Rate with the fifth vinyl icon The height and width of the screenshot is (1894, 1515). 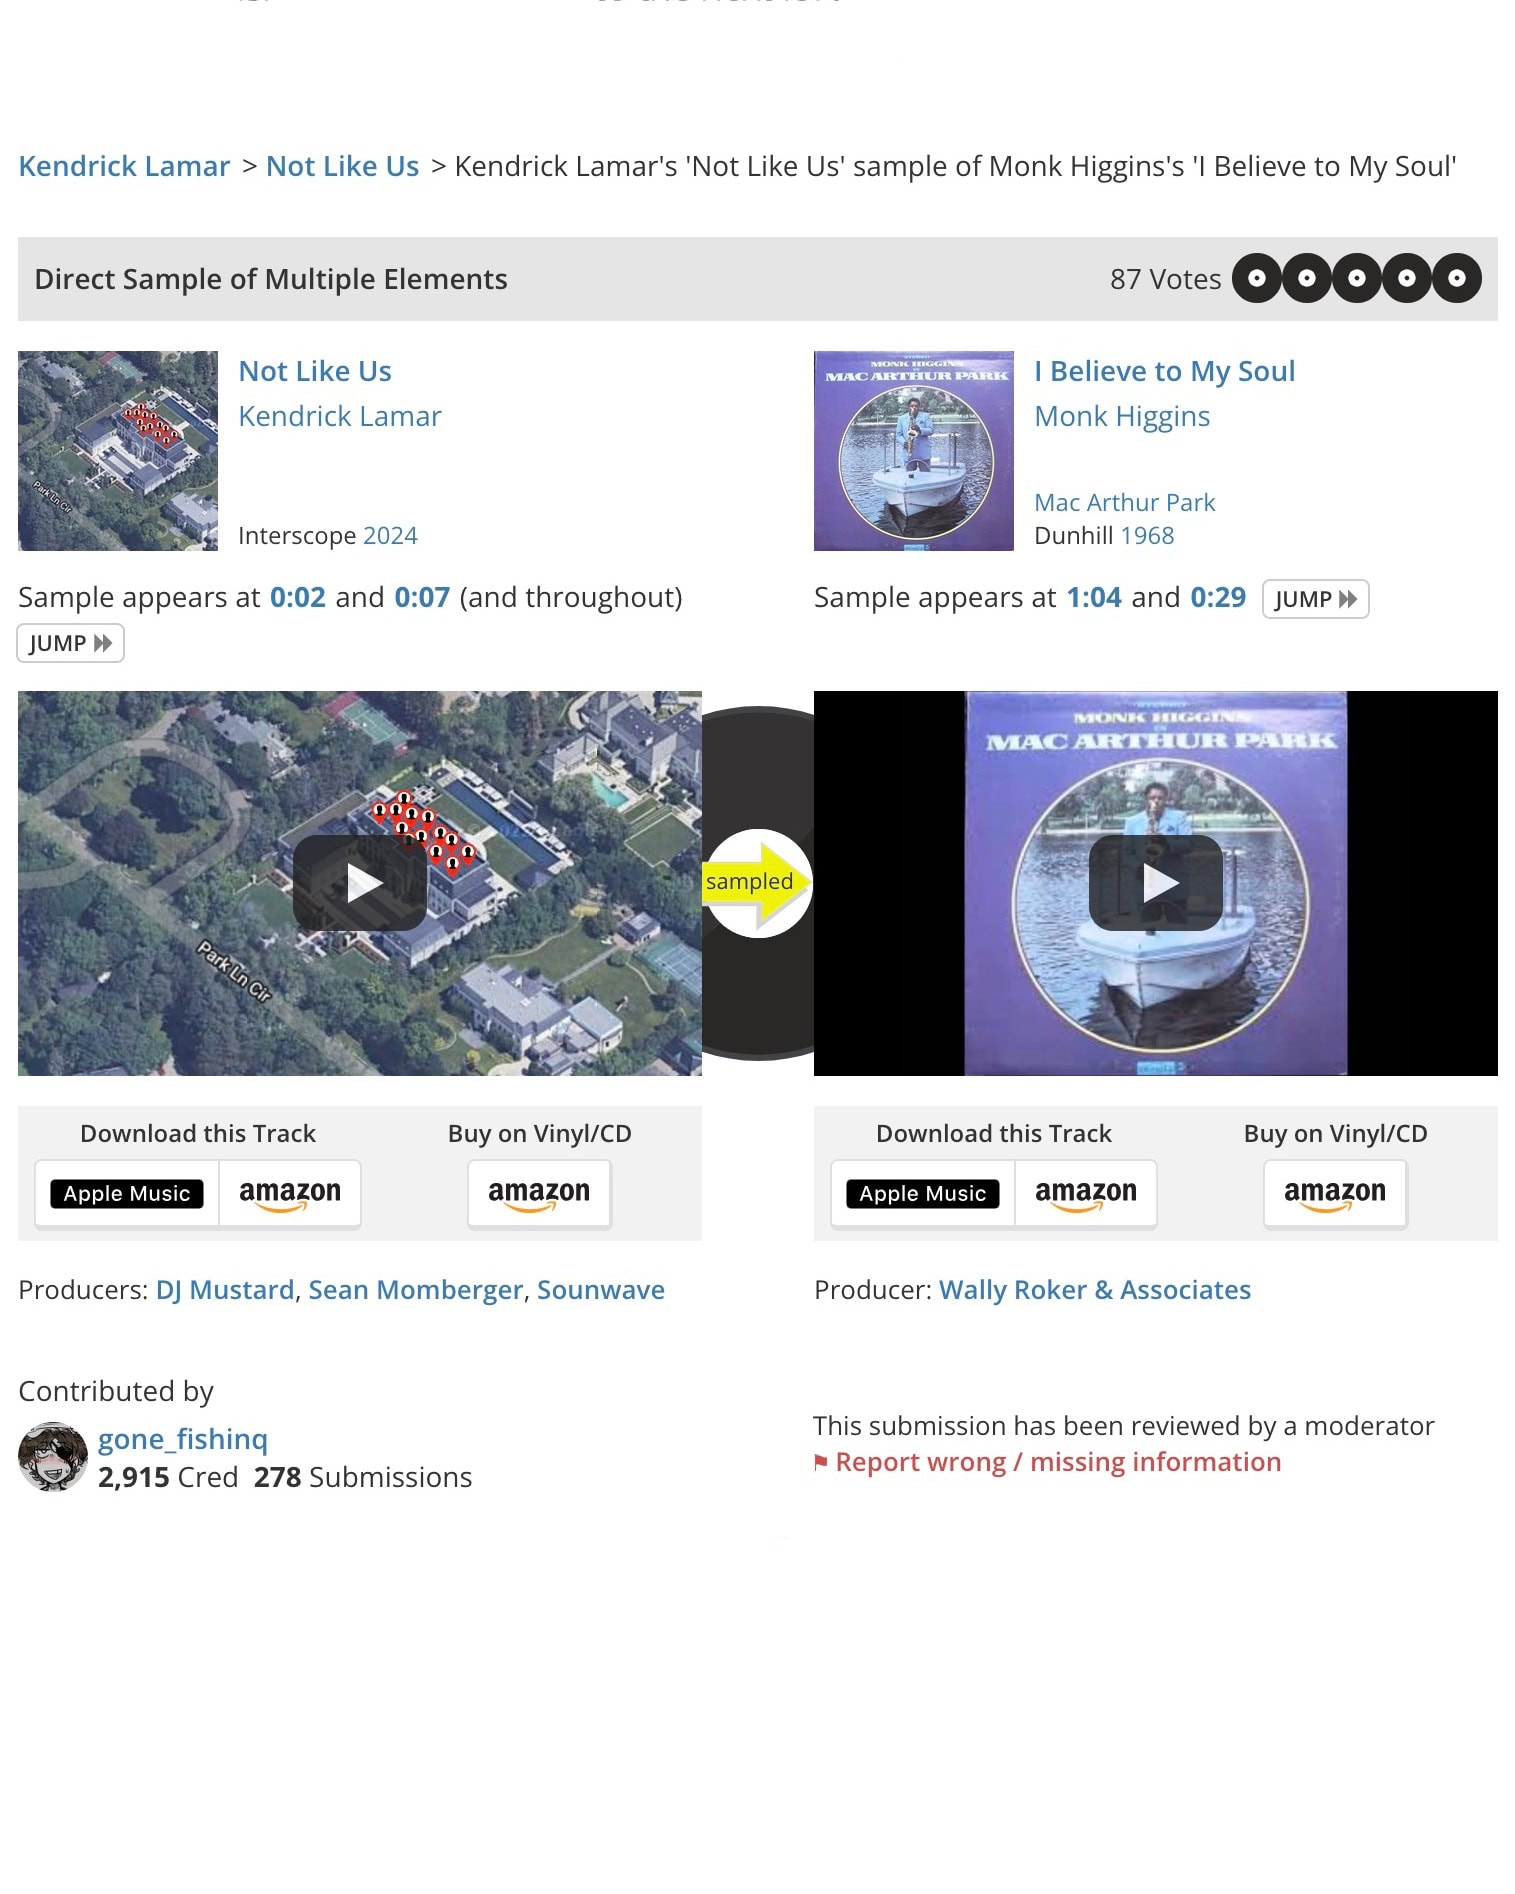click(1457, 279)
